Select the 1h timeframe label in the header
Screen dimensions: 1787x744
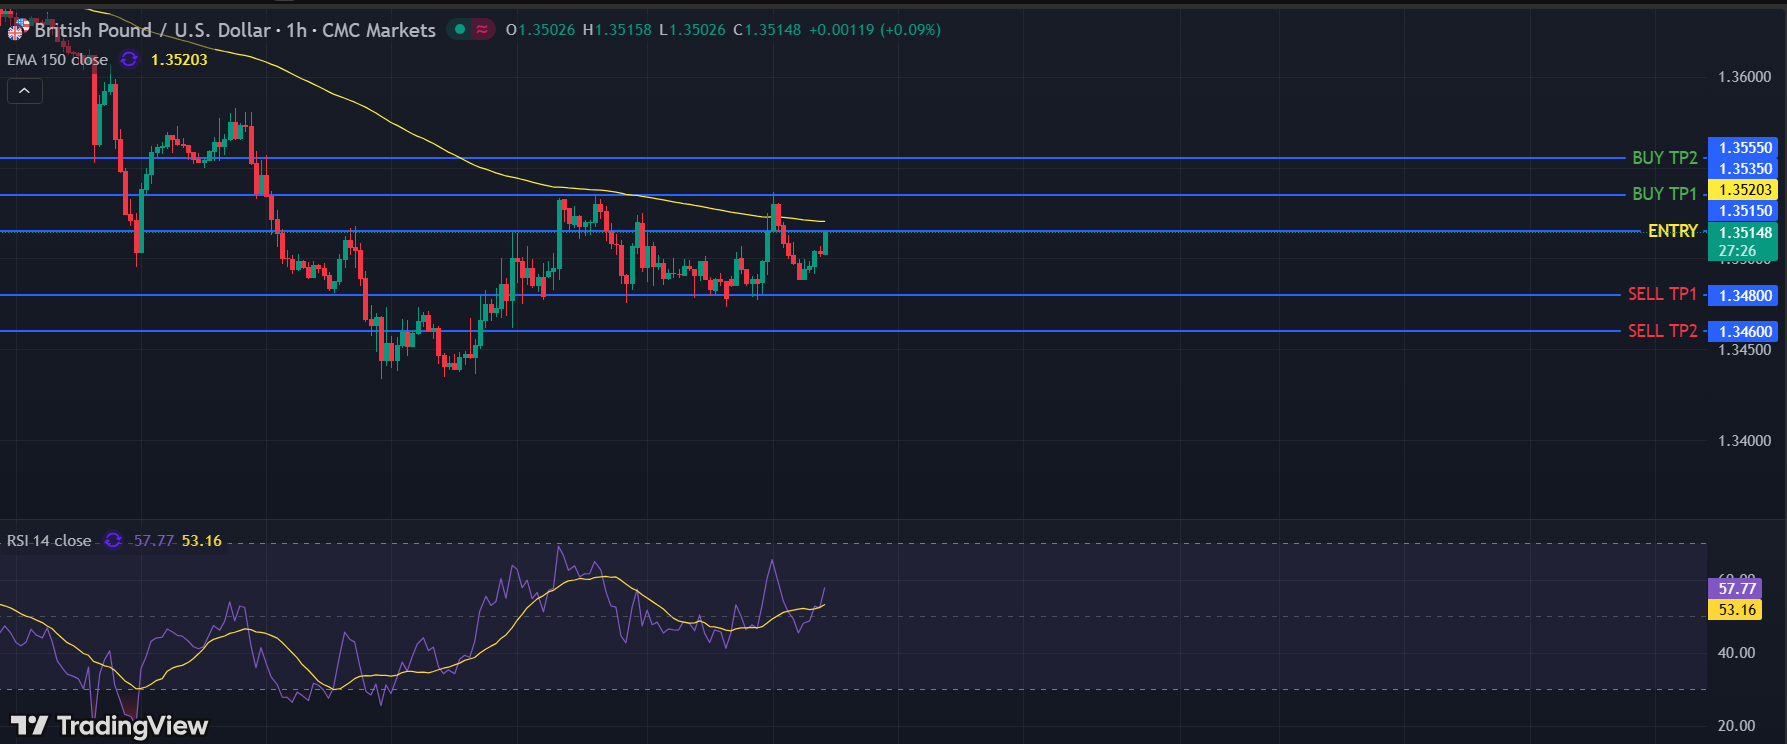tap(296, 30)
